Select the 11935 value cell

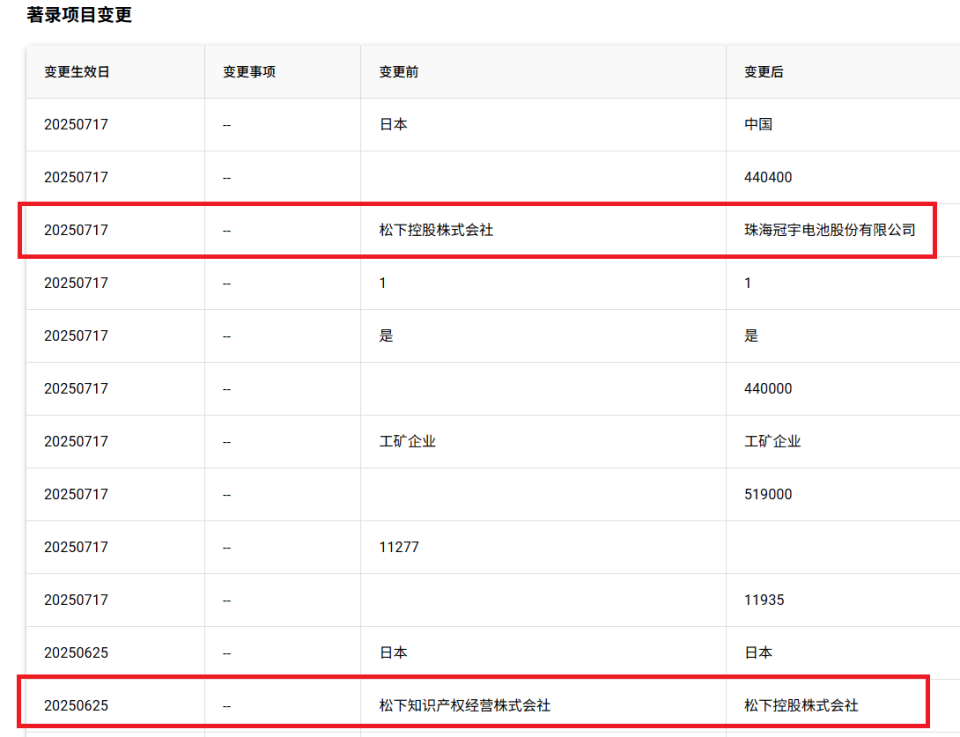coord(764,600)
